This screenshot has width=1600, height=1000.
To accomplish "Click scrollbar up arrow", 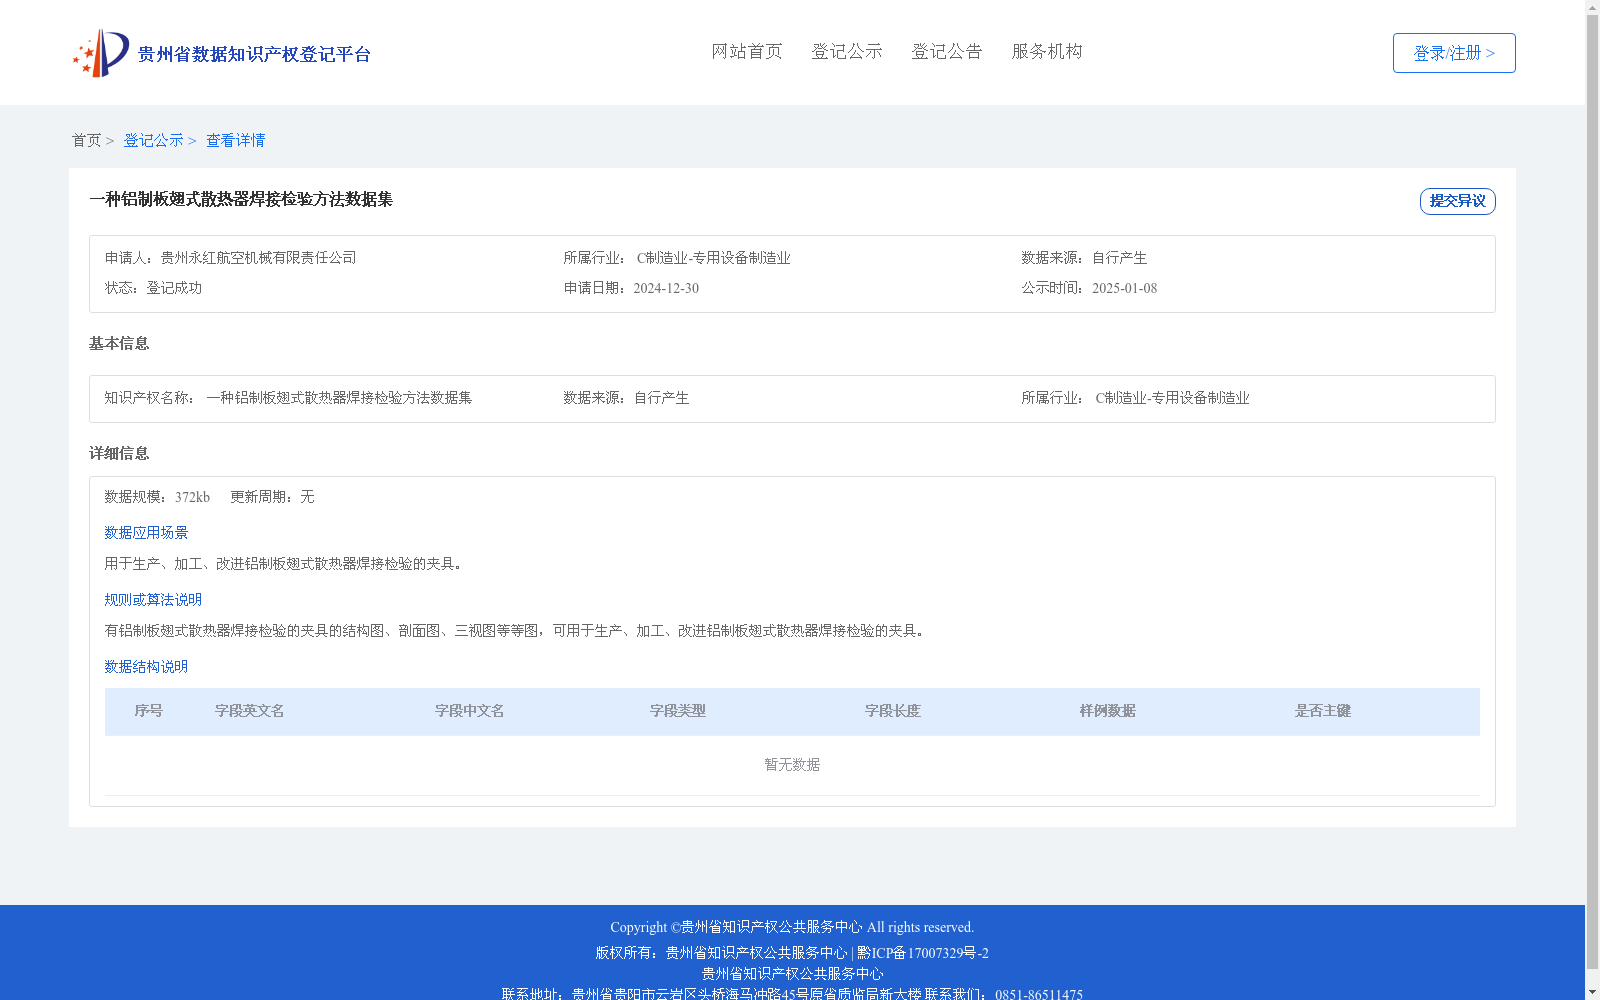I will pyautogui.click(x=1592, y=7).
